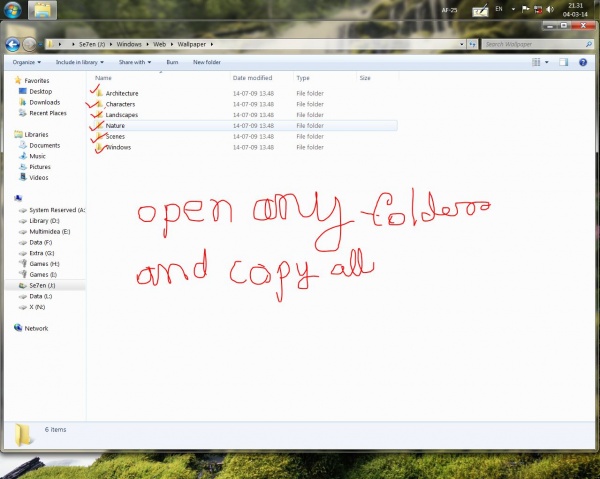
Task: Click the EN language indicator
Action: 499,9
